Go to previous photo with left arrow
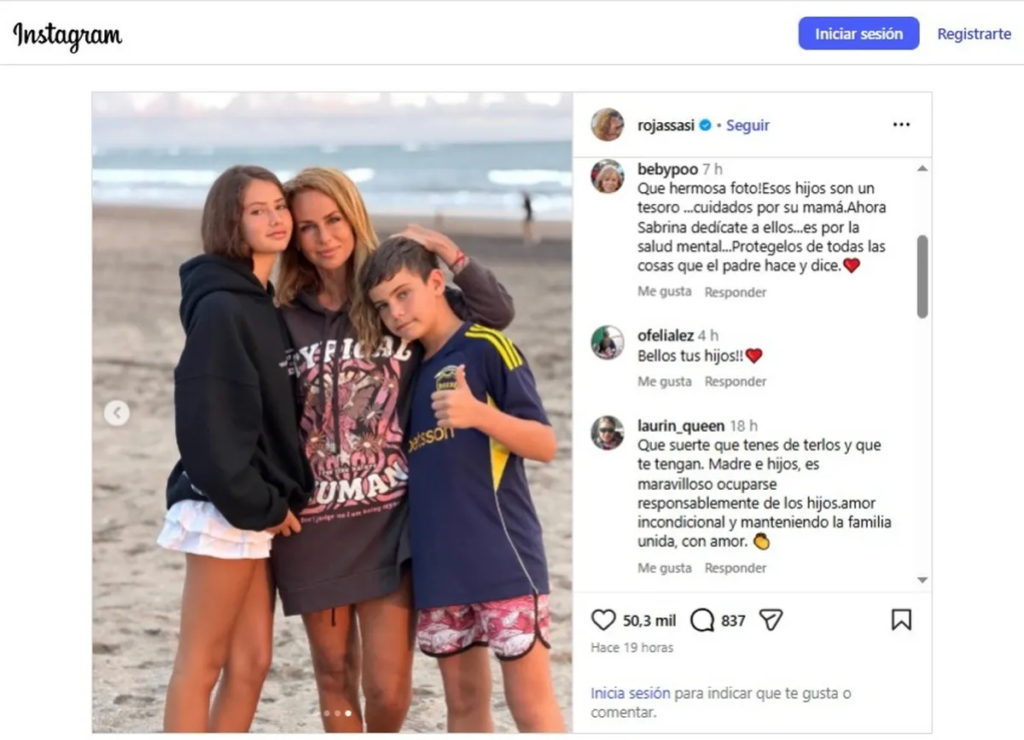Viewport: 1024px width, 740px height. click(x=117, y=413)
